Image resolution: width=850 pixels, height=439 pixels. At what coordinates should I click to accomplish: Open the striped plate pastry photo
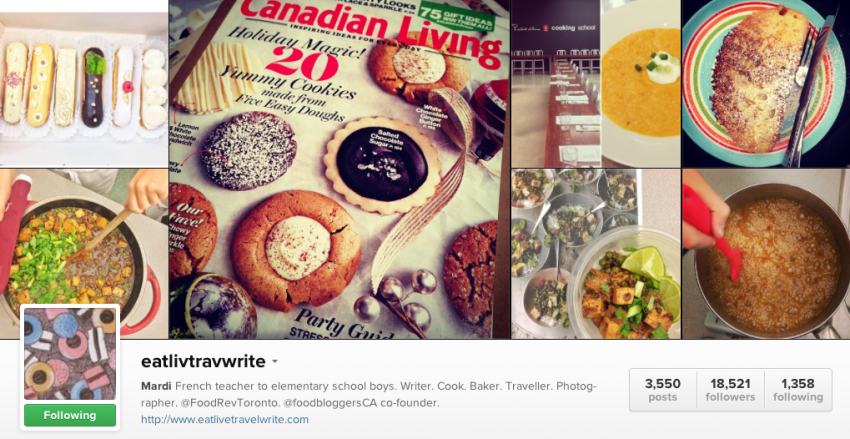(x=766, y=83)
